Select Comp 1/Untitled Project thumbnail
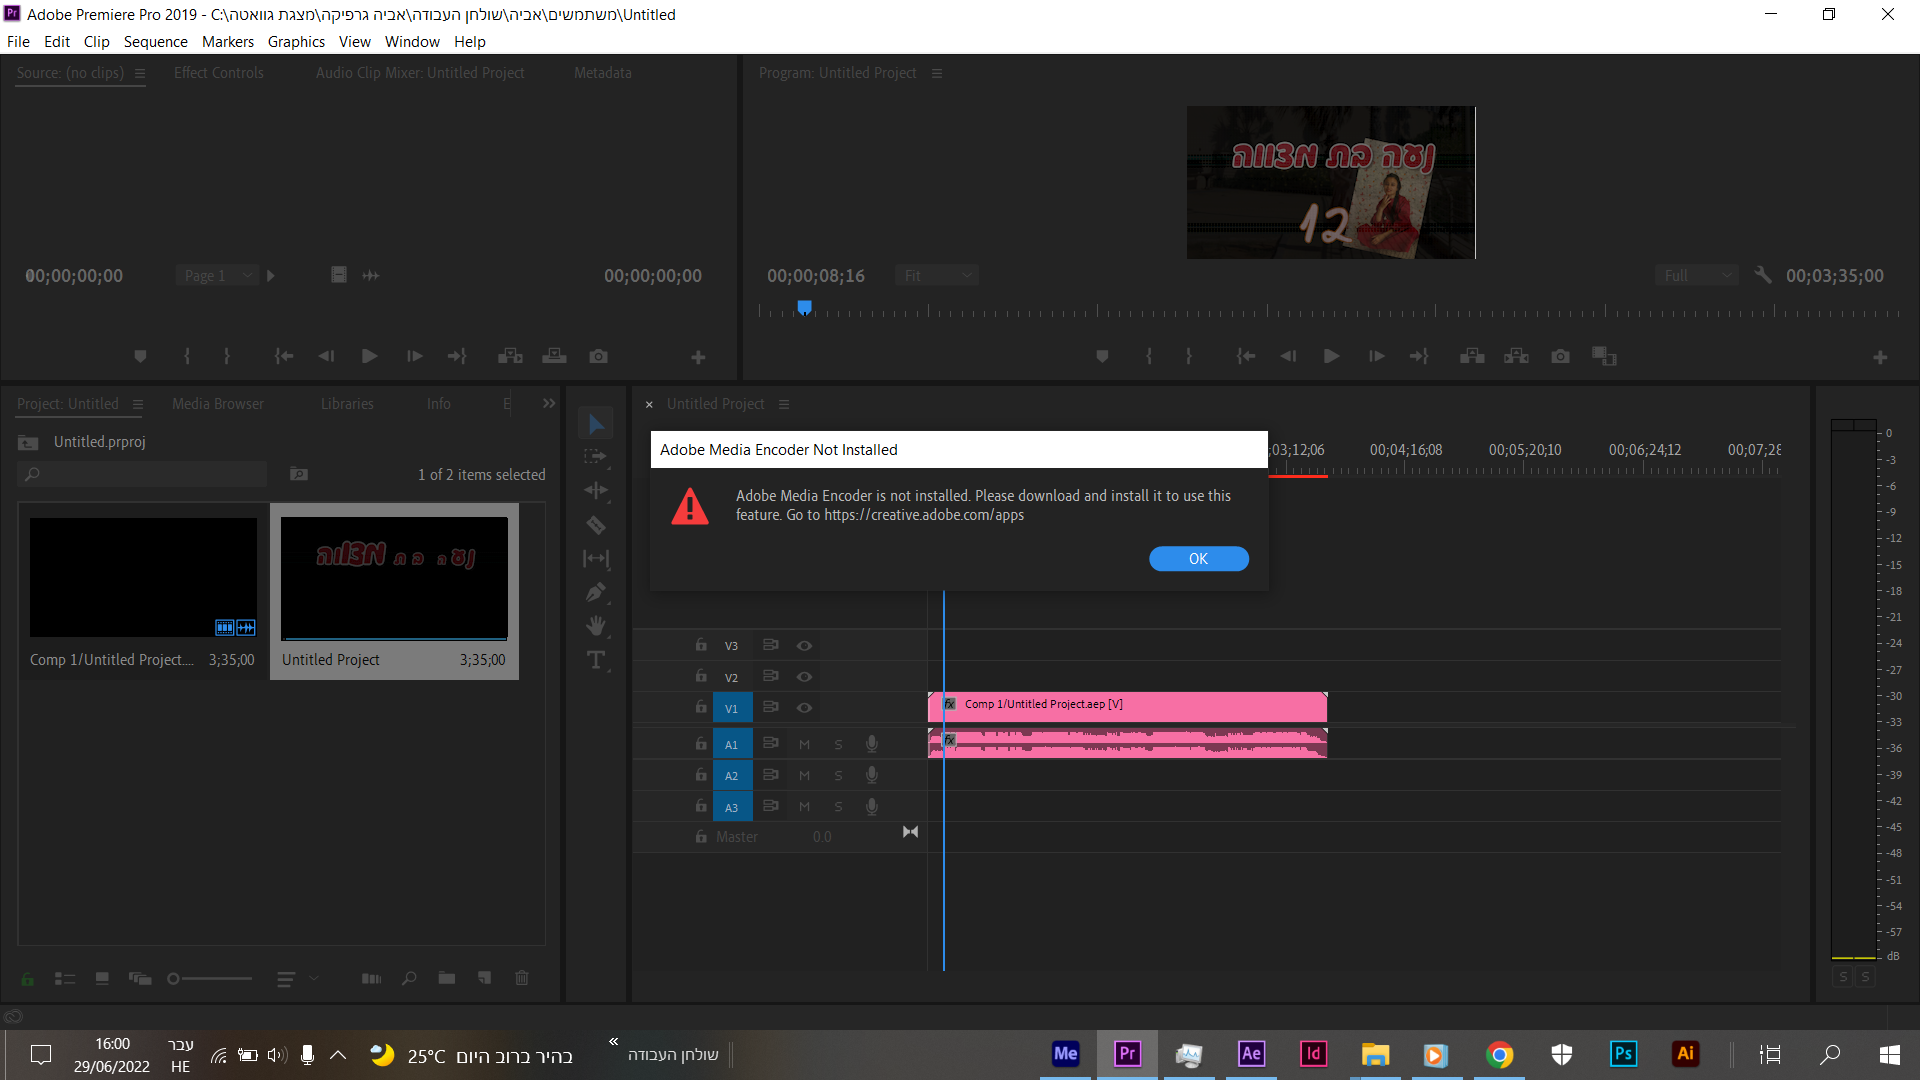The width and height of the screenshot is (1920, 1080). (x=143, y=577)
